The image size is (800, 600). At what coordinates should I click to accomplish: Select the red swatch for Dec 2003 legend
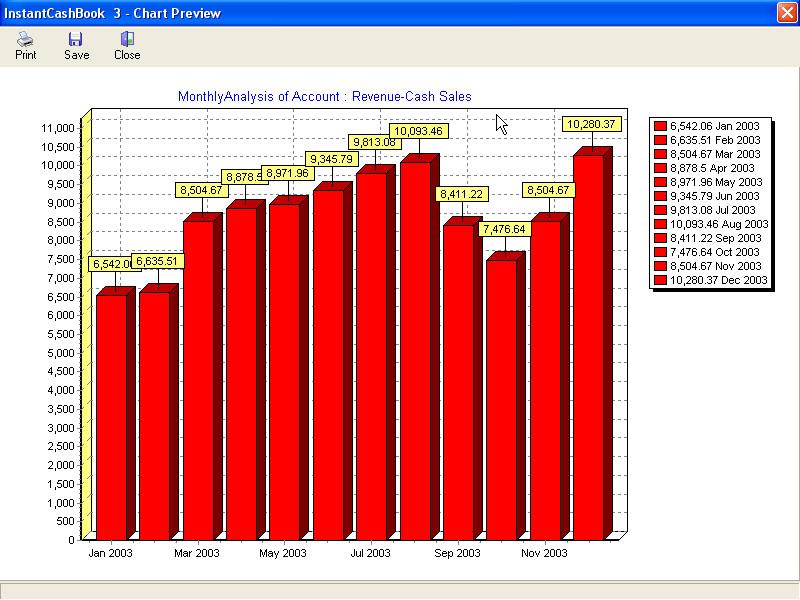click(660, 280)
